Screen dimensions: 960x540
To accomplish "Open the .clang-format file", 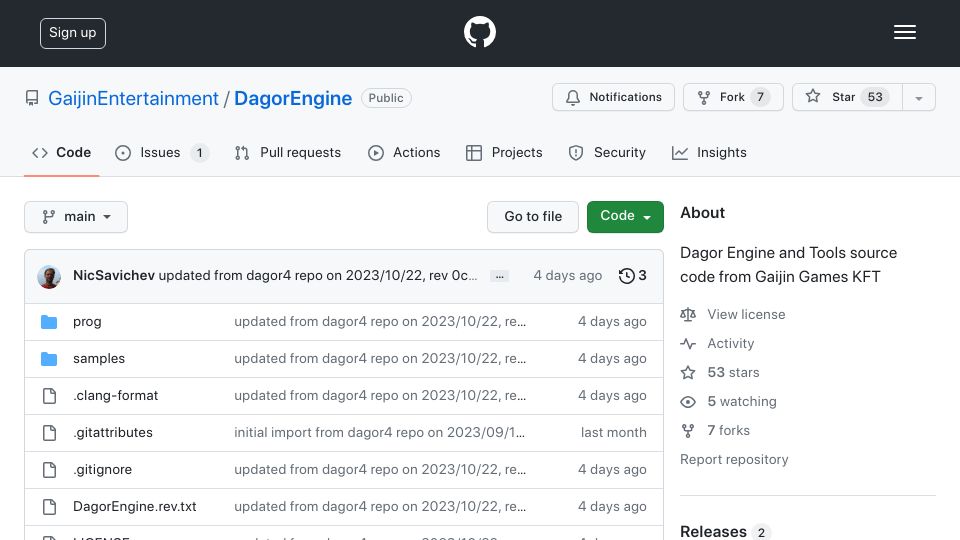I will [x=115, y=396].
